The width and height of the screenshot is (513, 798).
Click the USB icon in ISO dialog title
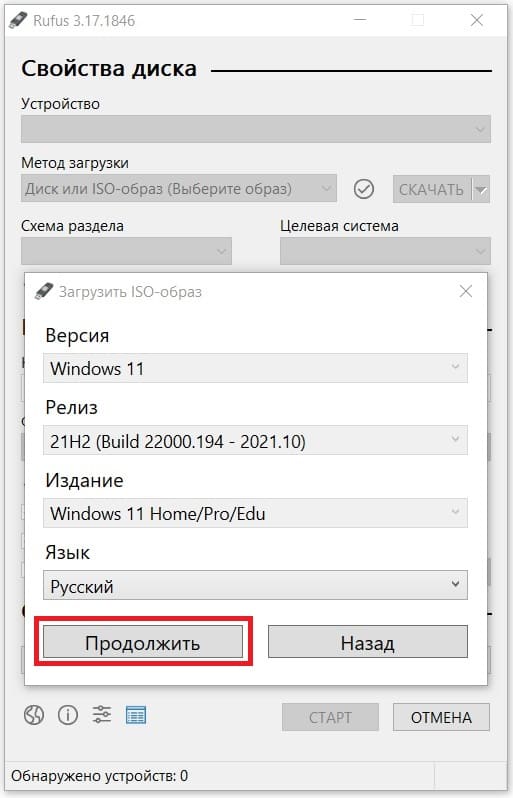[43, 292]
